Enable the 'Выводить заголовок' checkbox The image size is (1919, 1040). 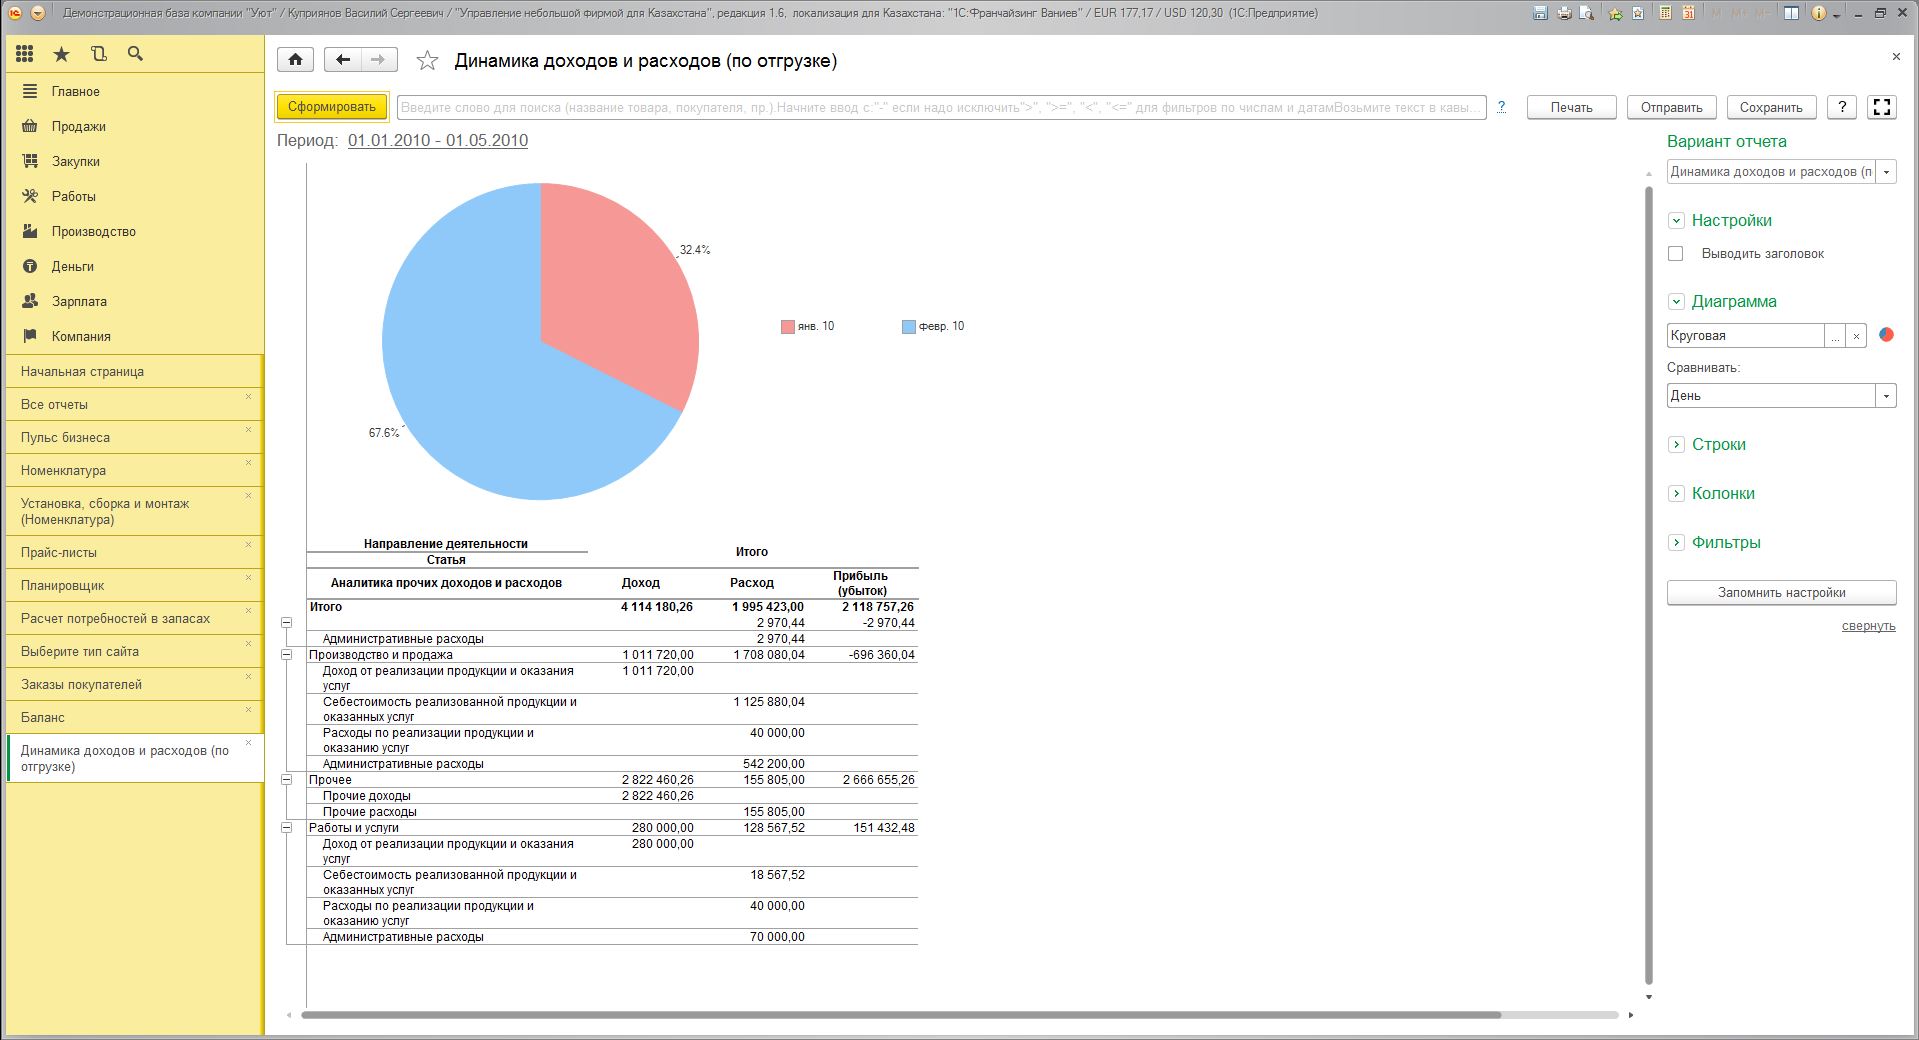pyautogui.click(x=1676, y=254)
